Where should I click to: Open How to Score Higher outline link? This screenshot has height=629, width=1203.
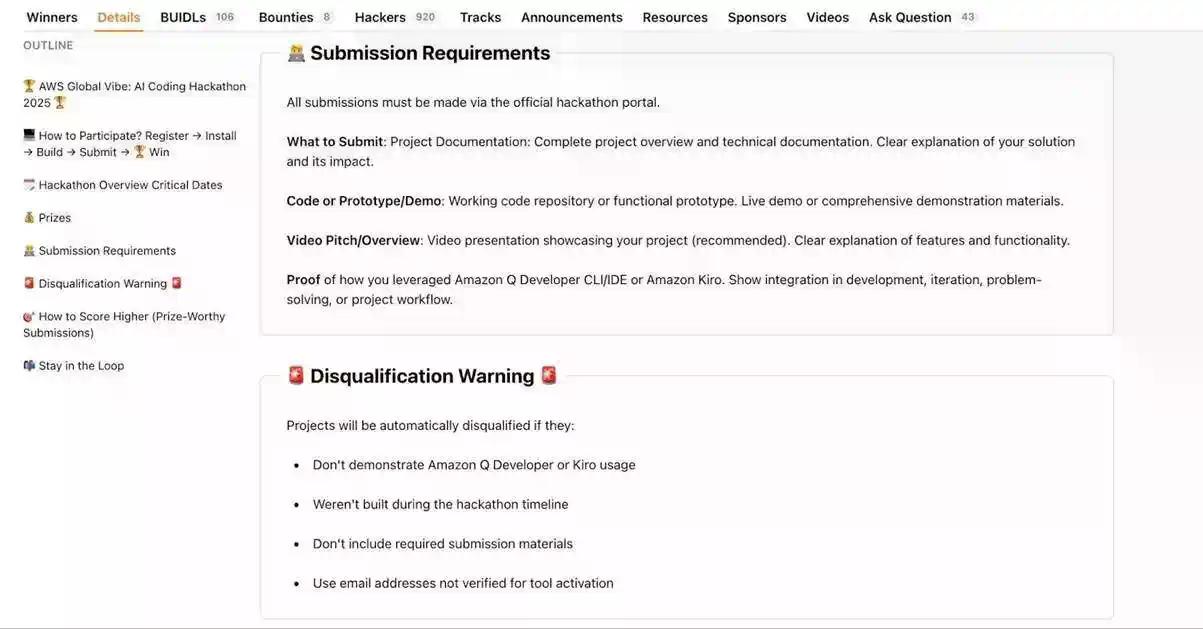click(x=124, y=324)
